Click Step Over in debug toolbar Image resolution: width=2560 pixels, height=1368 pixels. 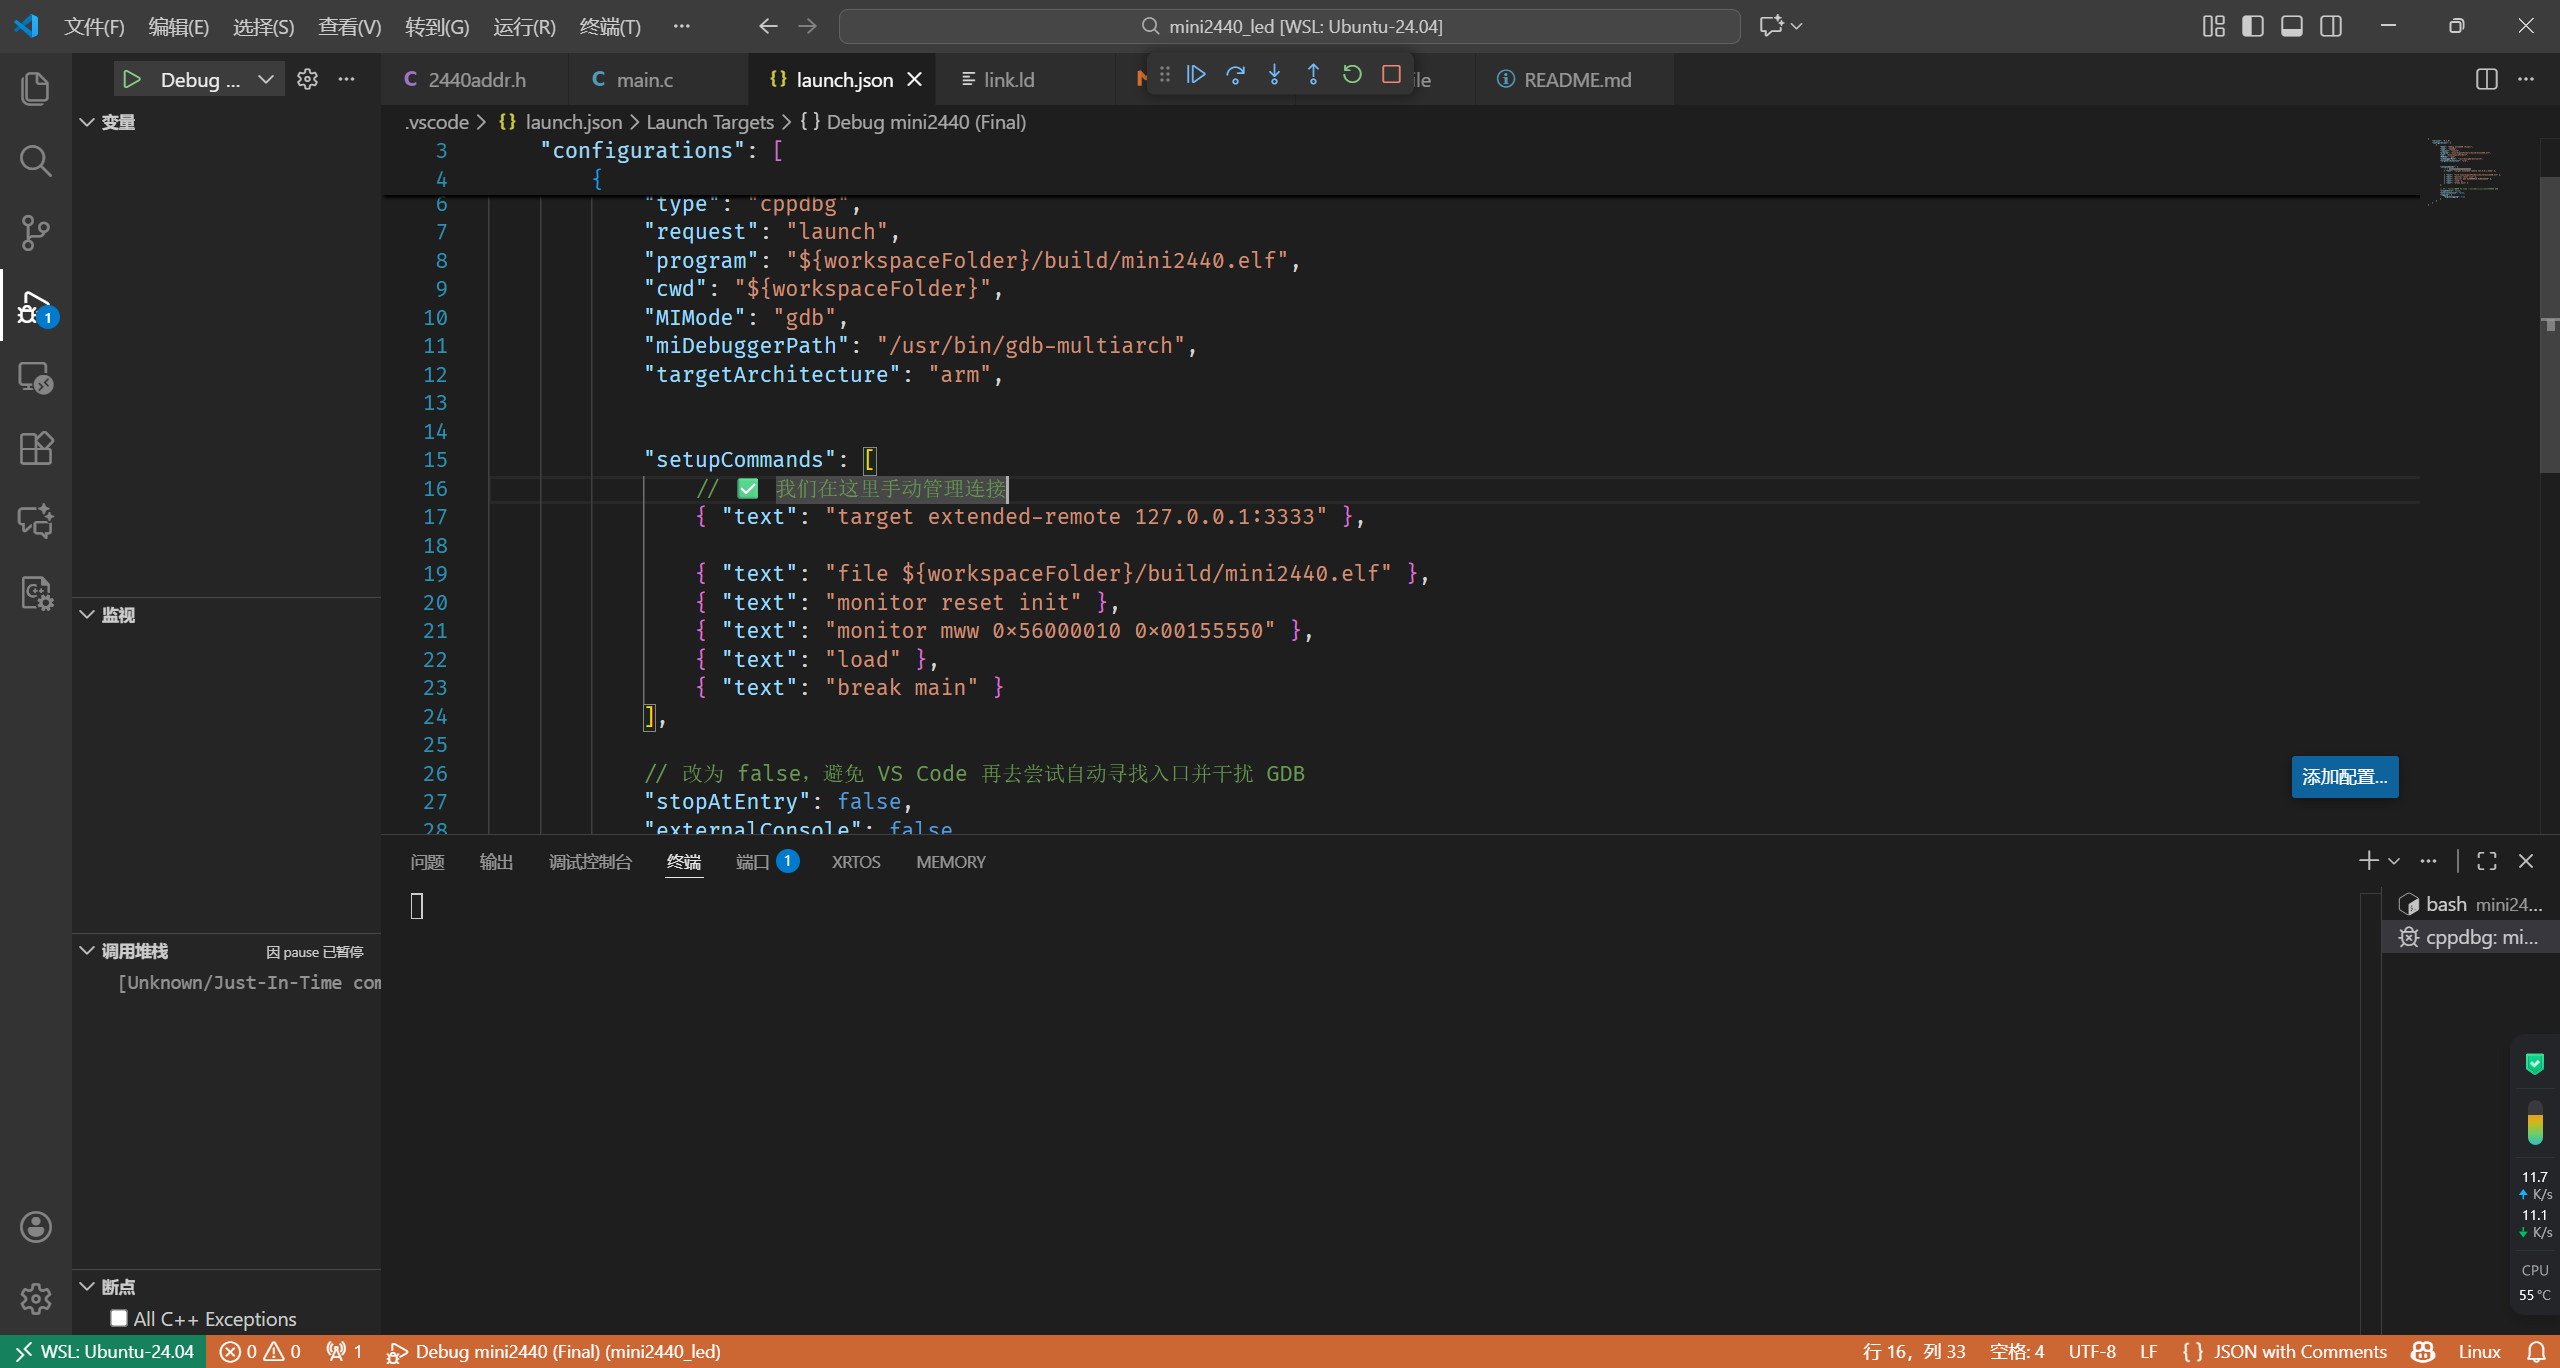tap(1235, 75)
